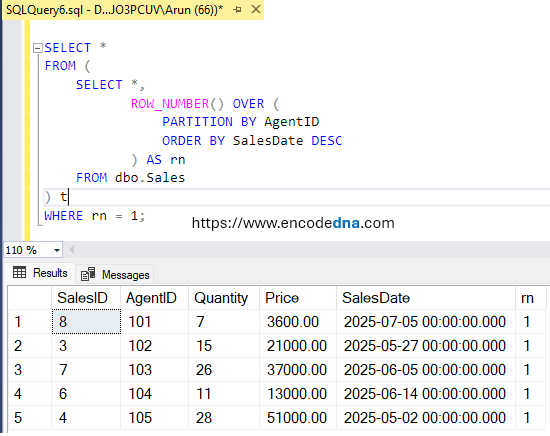The height and width of the screenshot is (436, 550).
Task: Select row header 4 in results
Action: click(30, 394)
